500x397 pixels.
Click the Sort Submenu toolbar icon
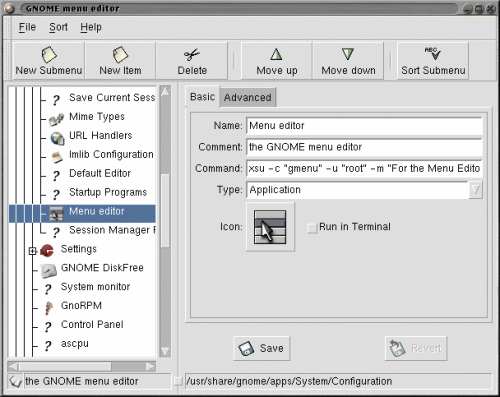(x=433, y=53)
